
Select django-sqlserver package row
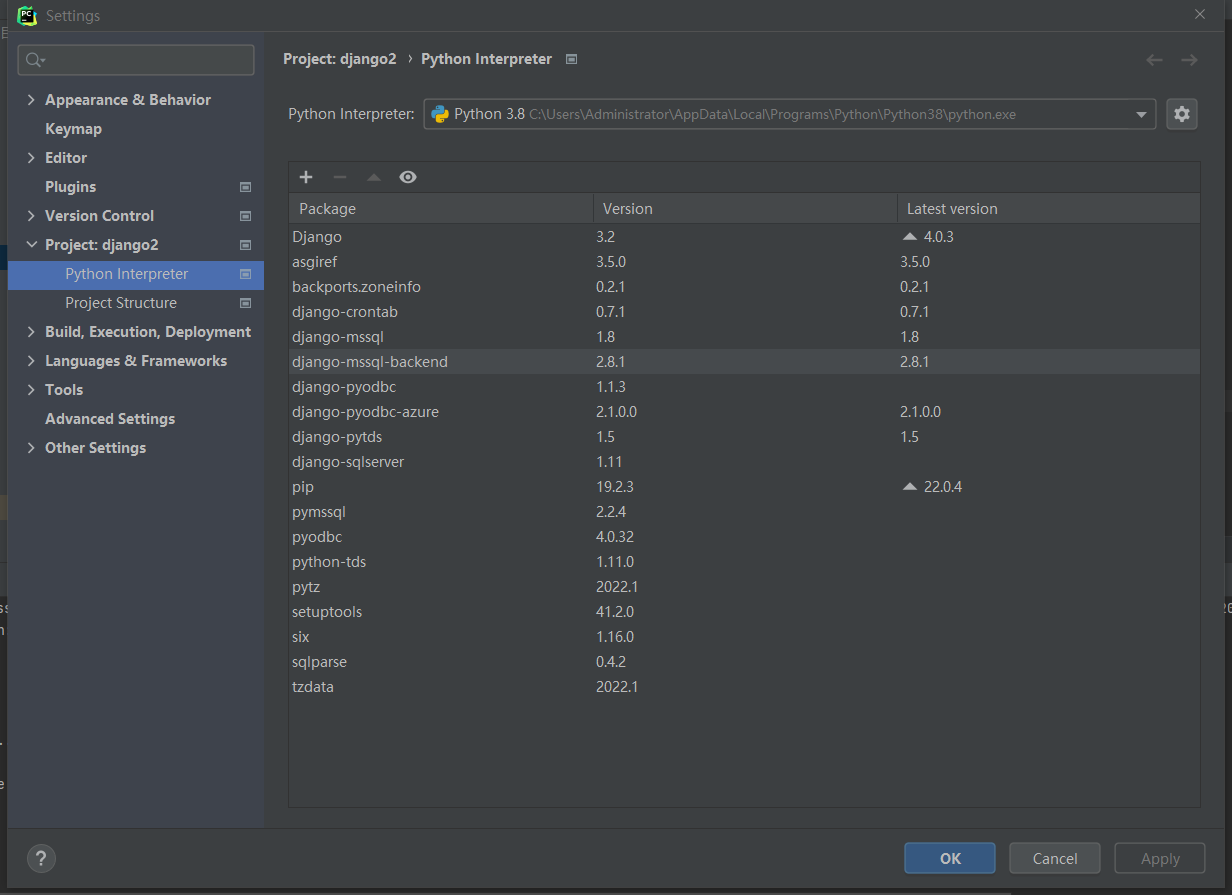[744, 462]
